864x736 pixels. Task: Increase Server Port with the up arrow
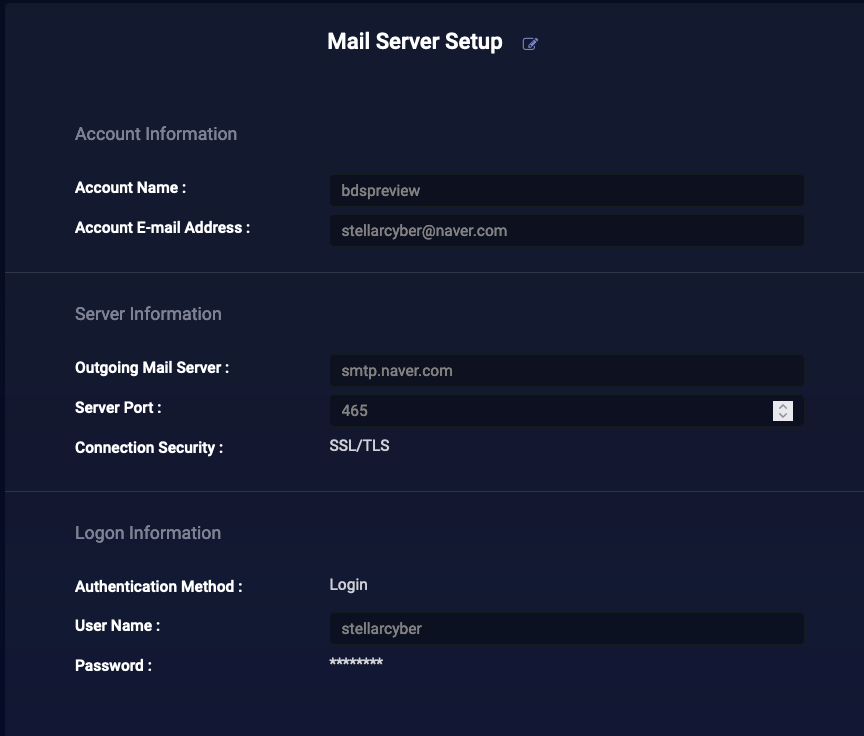click(782, 406)
